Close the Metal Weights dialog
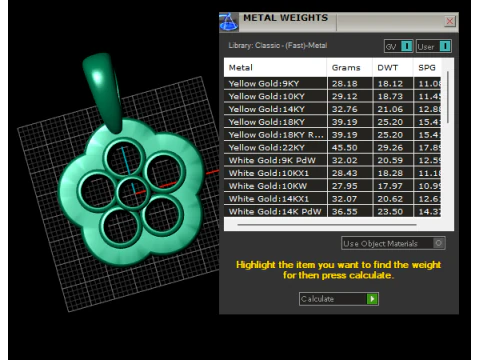480x360 pixels. click(x=450, y=21)
